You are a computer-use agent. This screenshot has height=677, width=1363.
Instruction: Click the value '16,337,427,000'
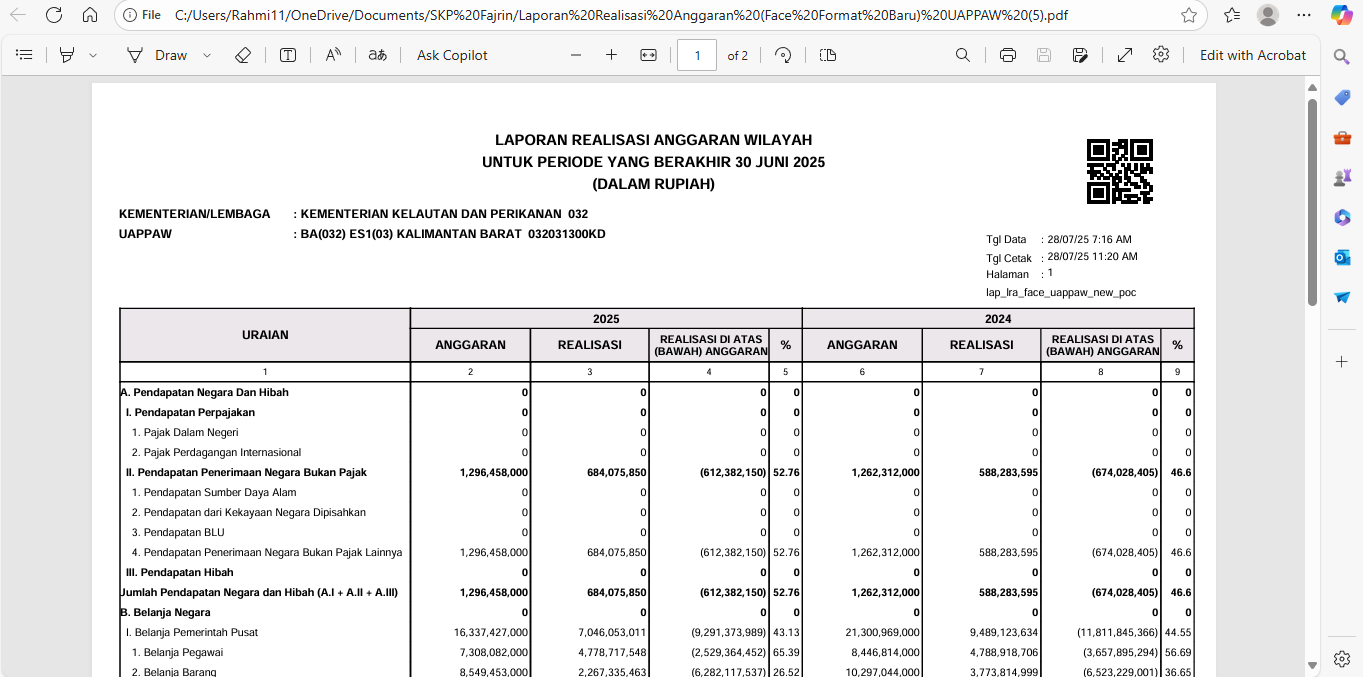pyautogui.click(x=491, y=632)
